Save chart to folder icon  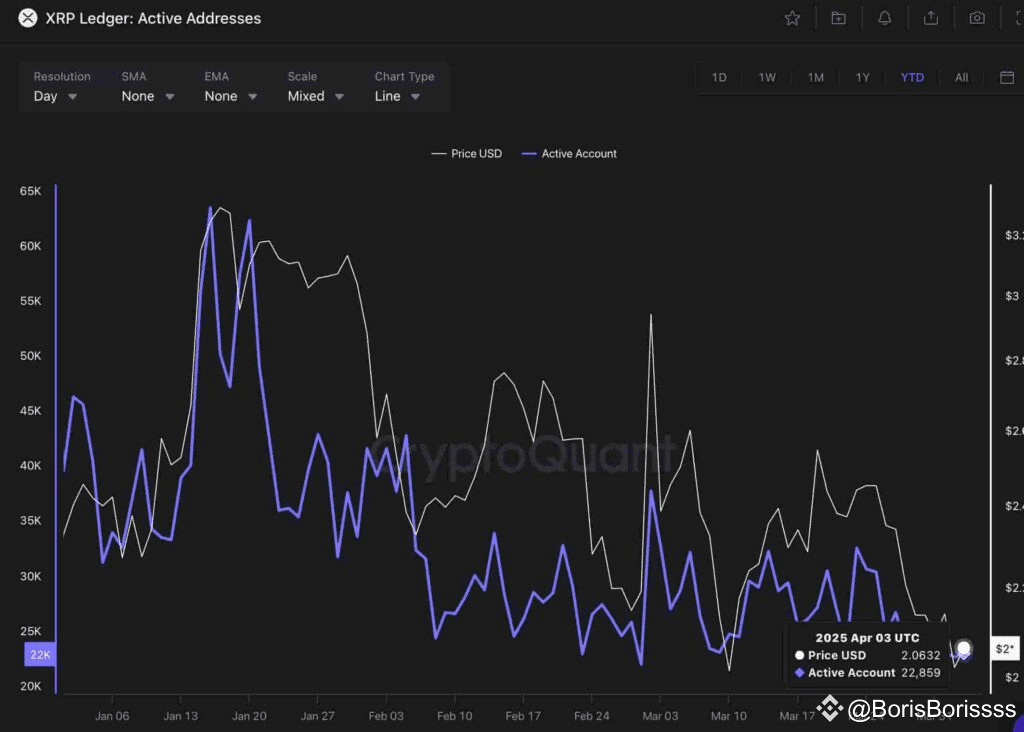(839, 18)
